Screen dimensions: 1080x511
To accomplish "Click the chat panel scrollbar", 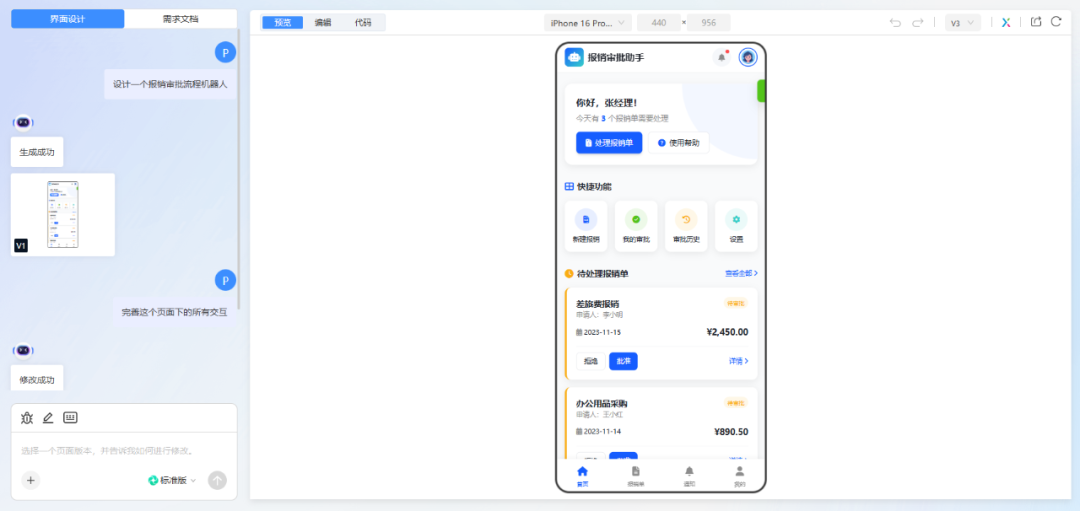I will (239, 169).
